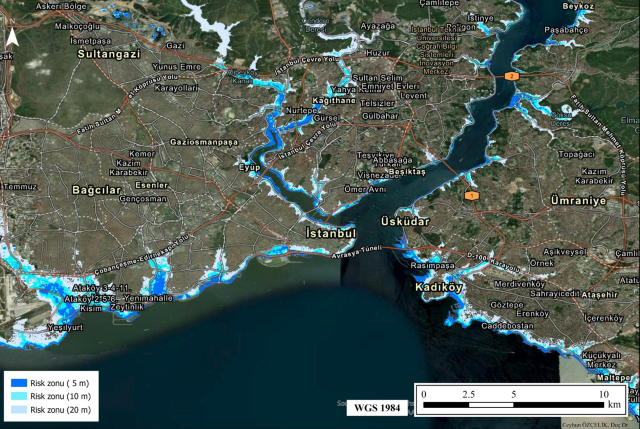Click the Kağıthane district label
The width and height of the screenshot is (640, 429).
[x=335, y=102]
